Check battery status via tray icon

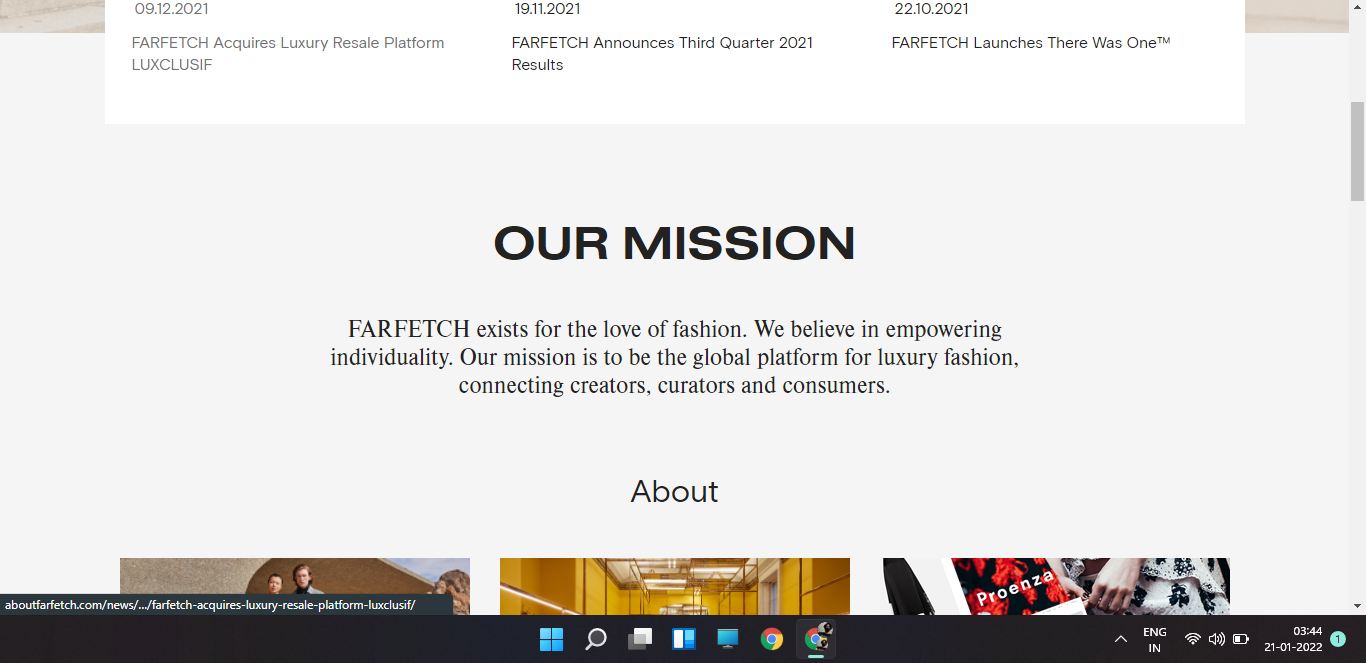1240,639
